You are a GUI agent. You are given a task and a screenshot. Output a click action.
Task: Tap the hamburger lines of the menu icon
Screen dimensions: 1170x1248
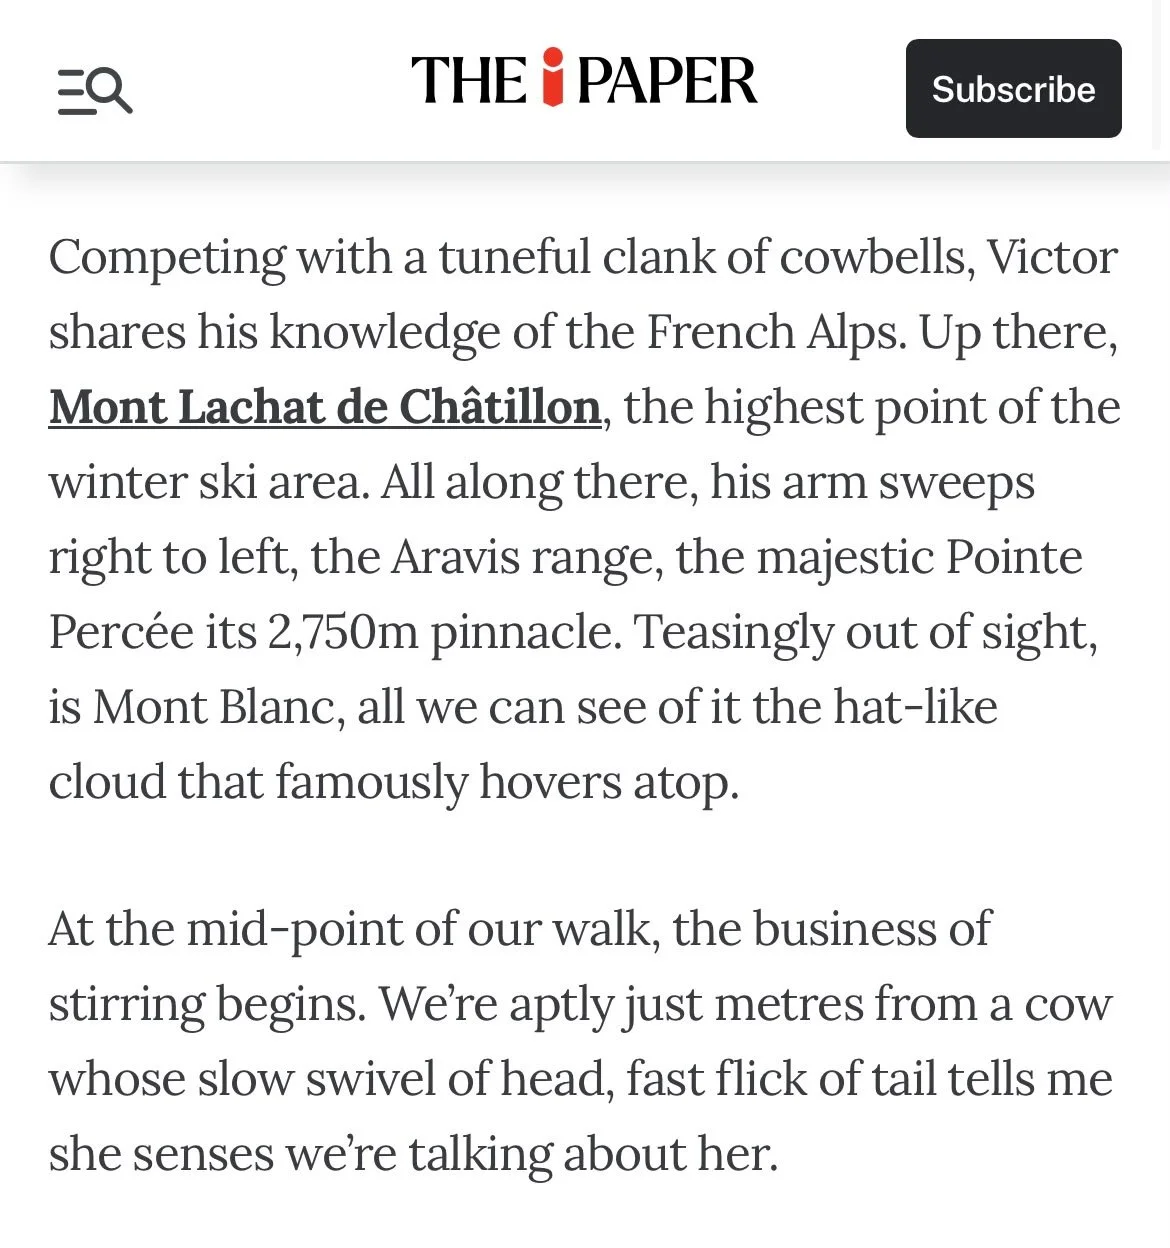click(x=75, y=92)
